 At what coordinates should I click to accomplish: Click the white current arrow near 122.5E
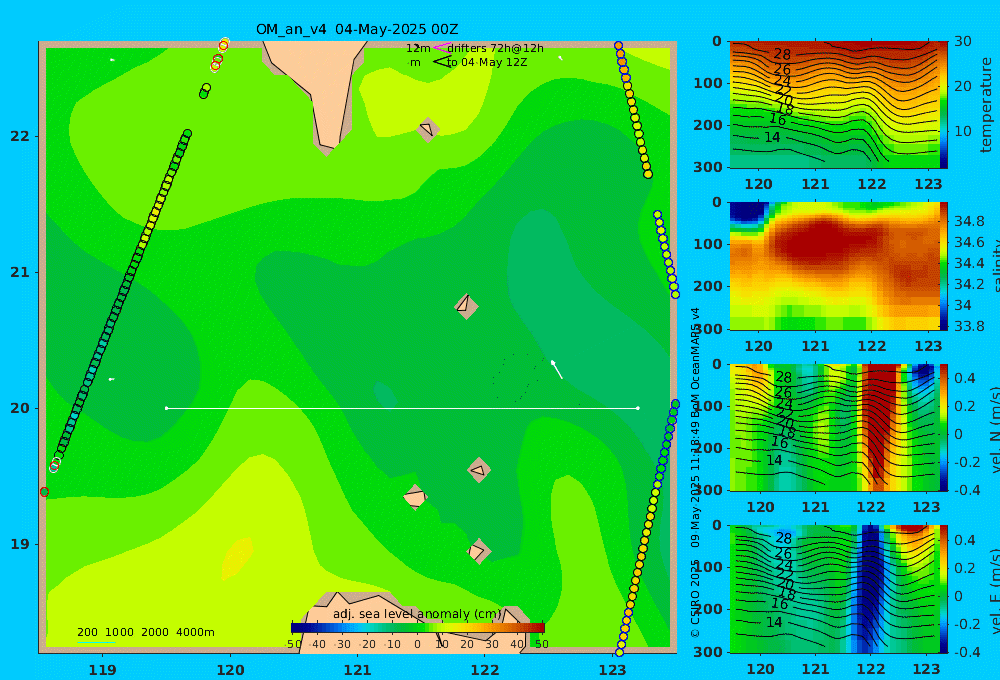pos(557,369)
